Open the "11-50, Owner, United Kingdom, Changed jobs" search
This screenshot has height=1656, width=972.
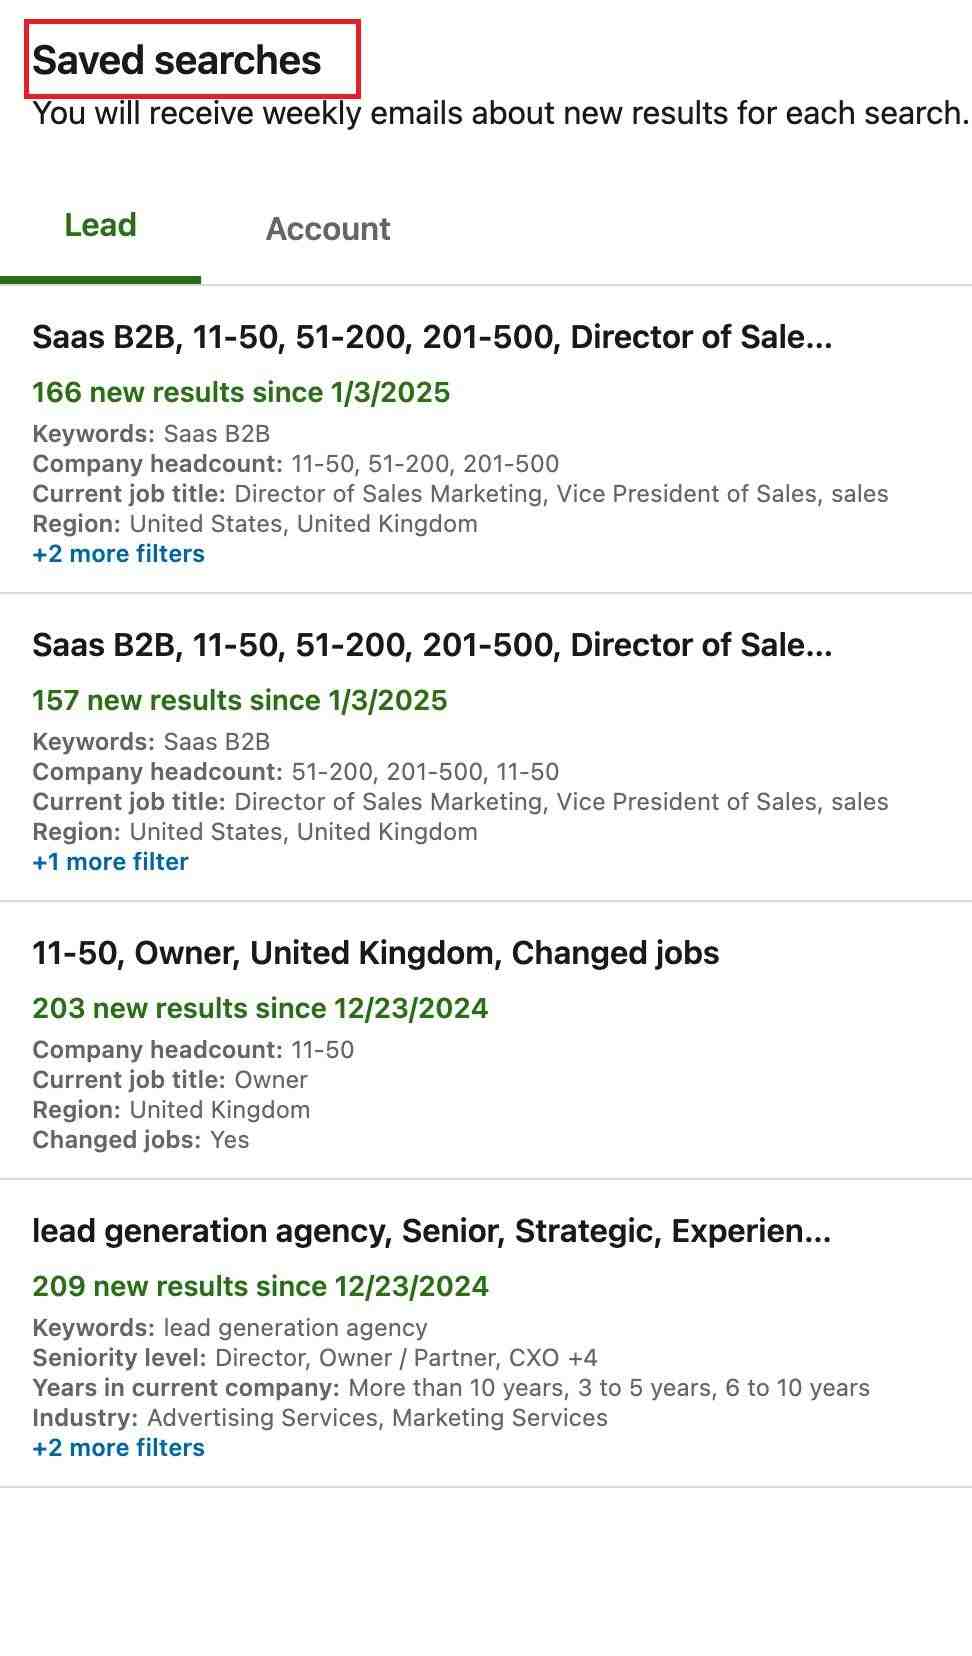[377, 953]
